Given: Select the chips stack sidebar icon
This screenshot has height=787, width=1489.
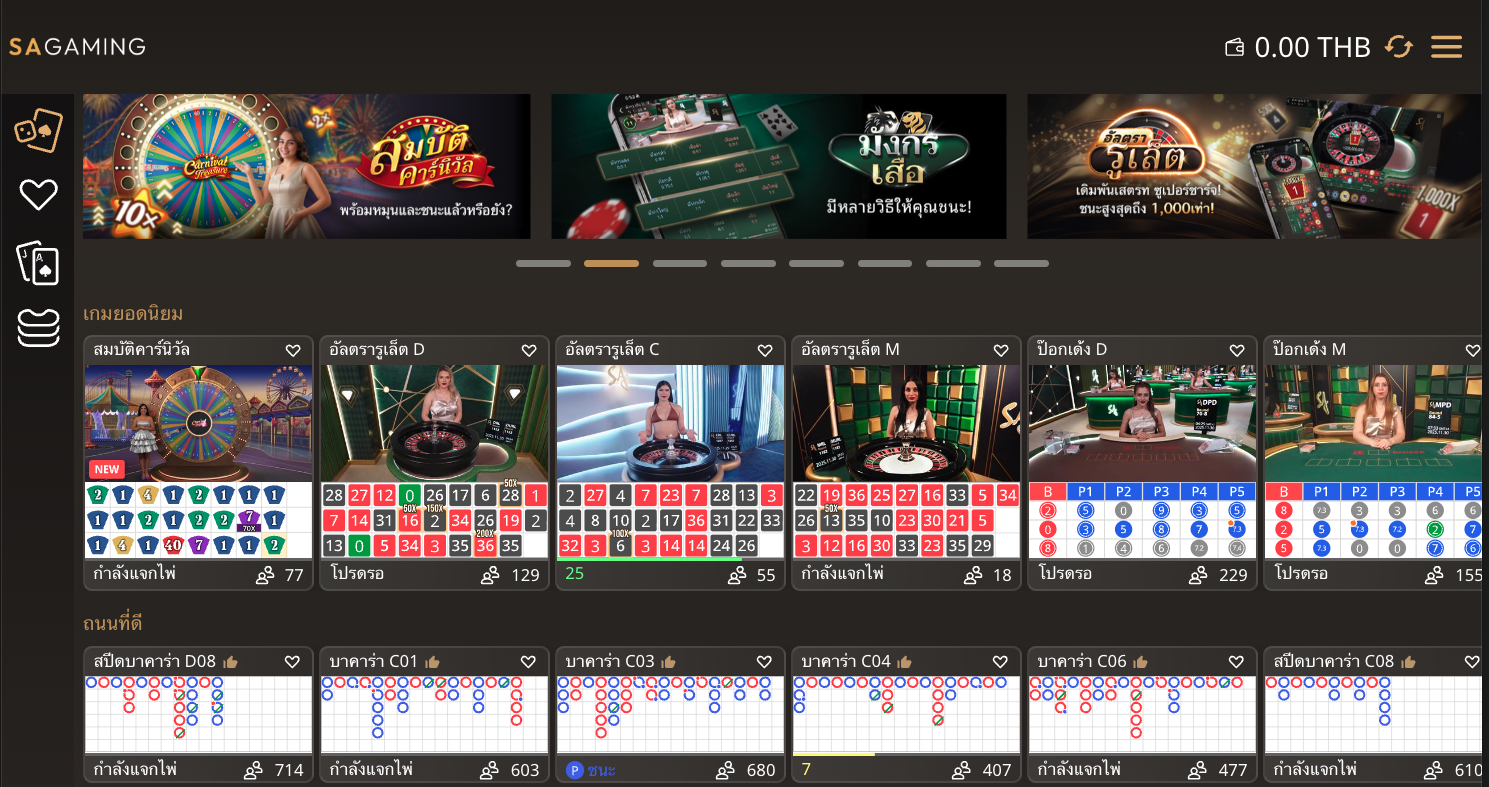Looking at the screenshot, I should pyautogui.click(x=38, y=328).
